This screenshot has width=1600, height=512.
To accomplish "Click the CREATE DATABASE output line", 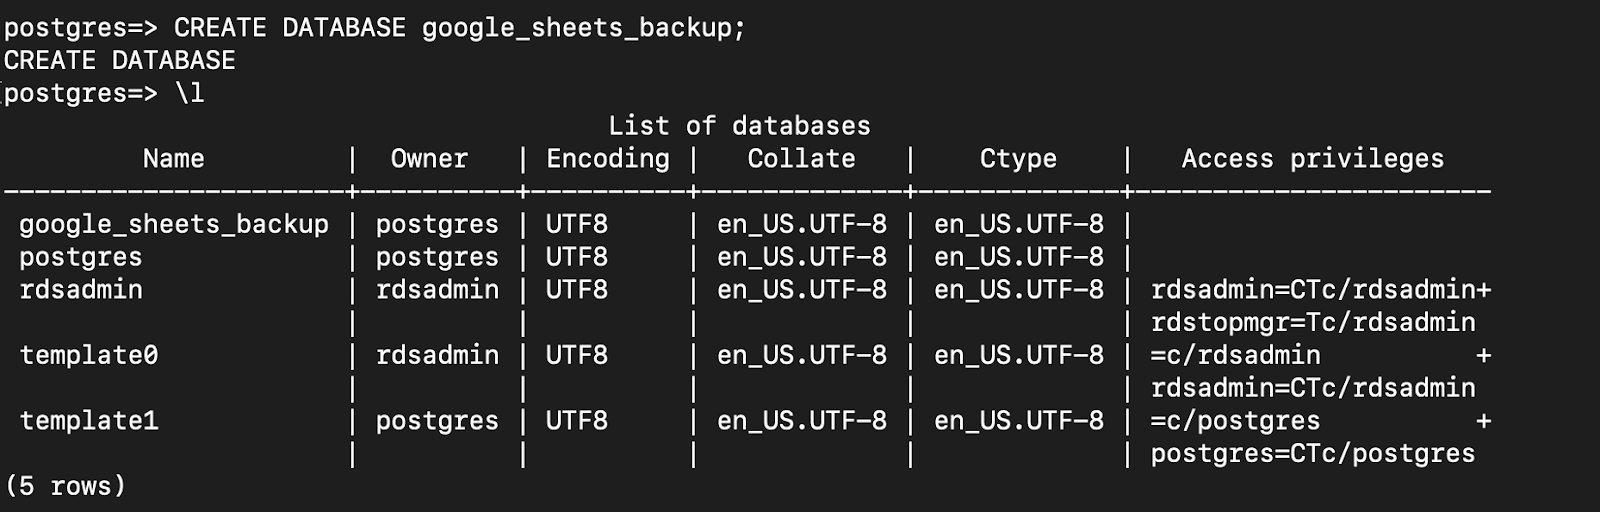I will tap(119, 60).
